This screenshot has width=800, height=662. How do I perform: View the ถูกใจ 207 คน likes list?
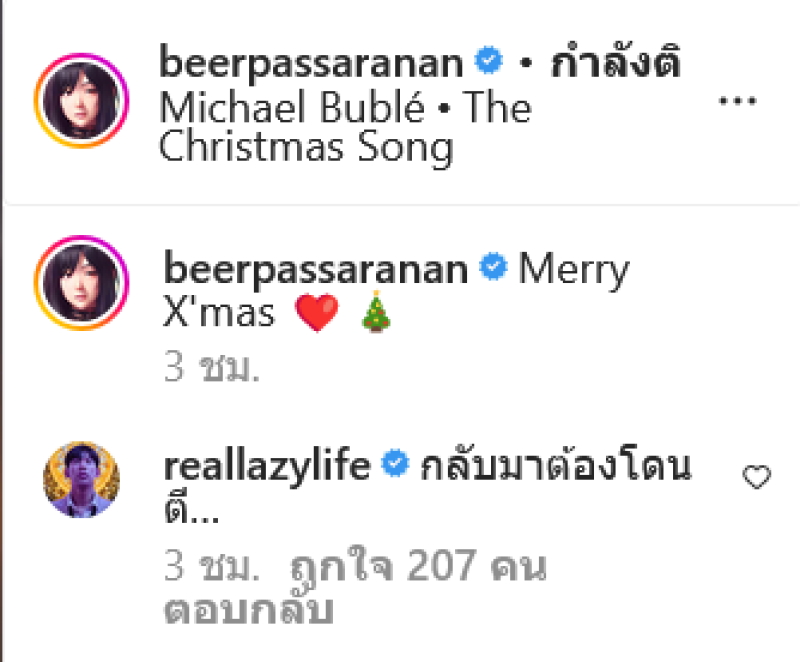click(x=418, y=565)
